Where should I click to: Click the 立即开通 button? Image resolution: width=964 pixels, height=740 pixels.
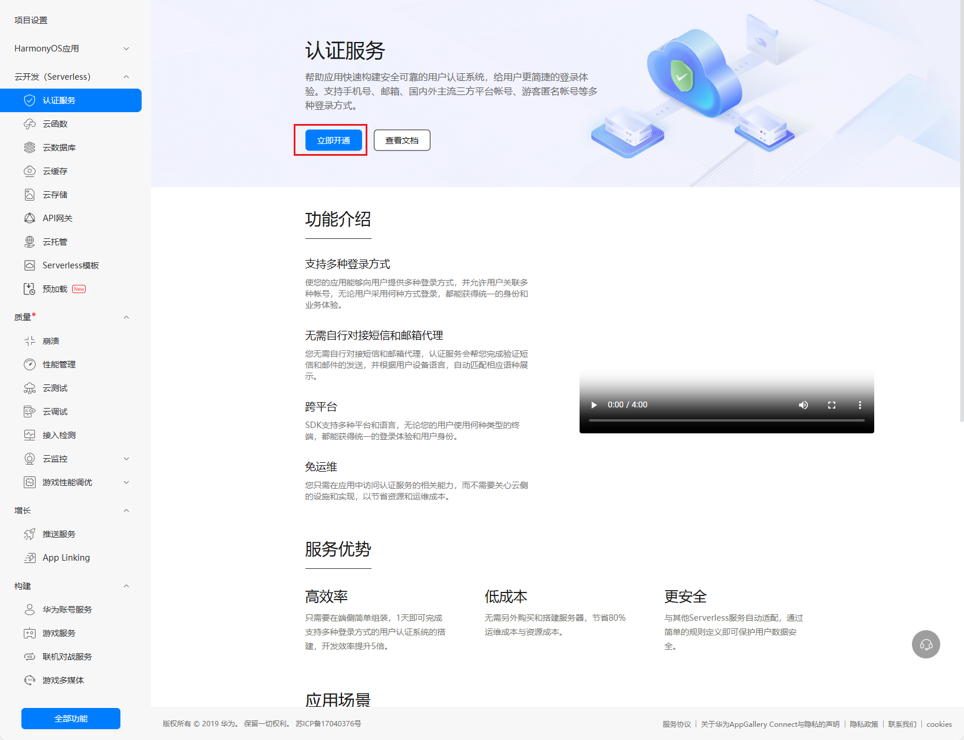[330, 140]
